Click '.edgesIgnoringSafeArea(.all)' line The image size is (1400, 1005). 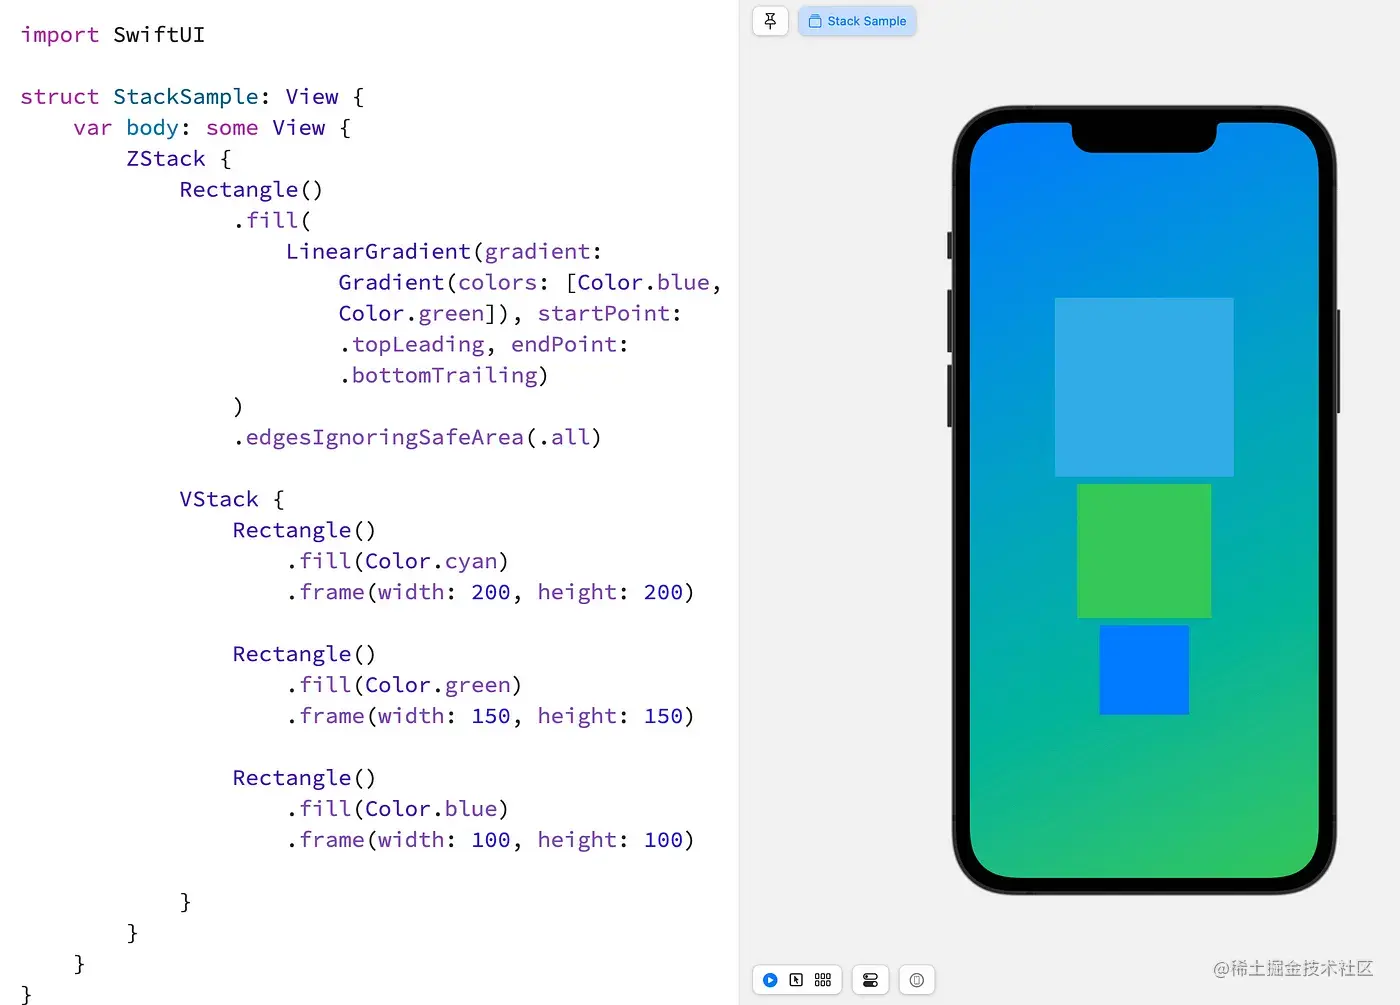click(x=417, y=438)
